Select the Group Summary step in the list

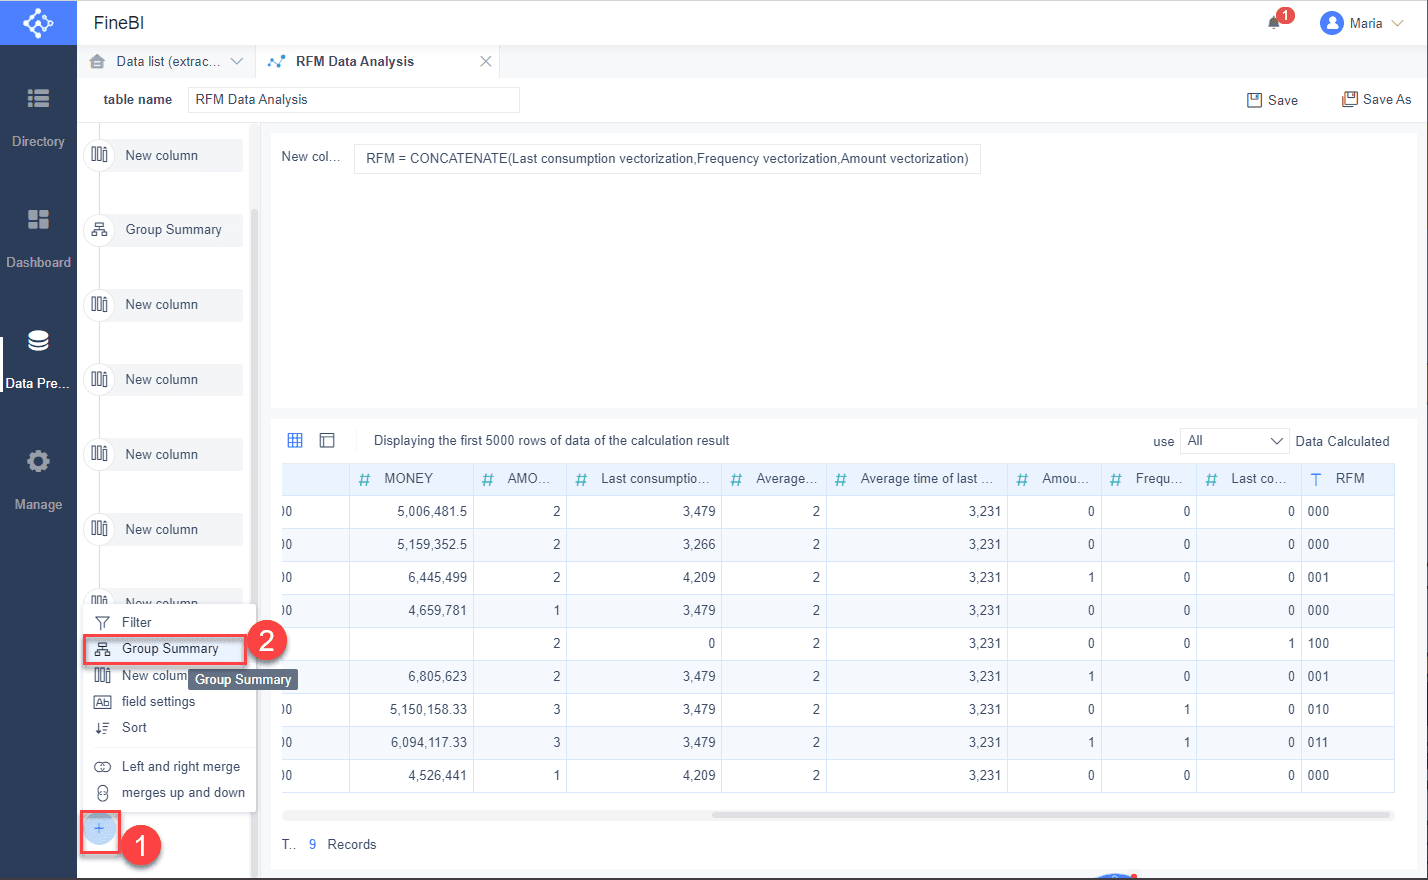point(165,230)
